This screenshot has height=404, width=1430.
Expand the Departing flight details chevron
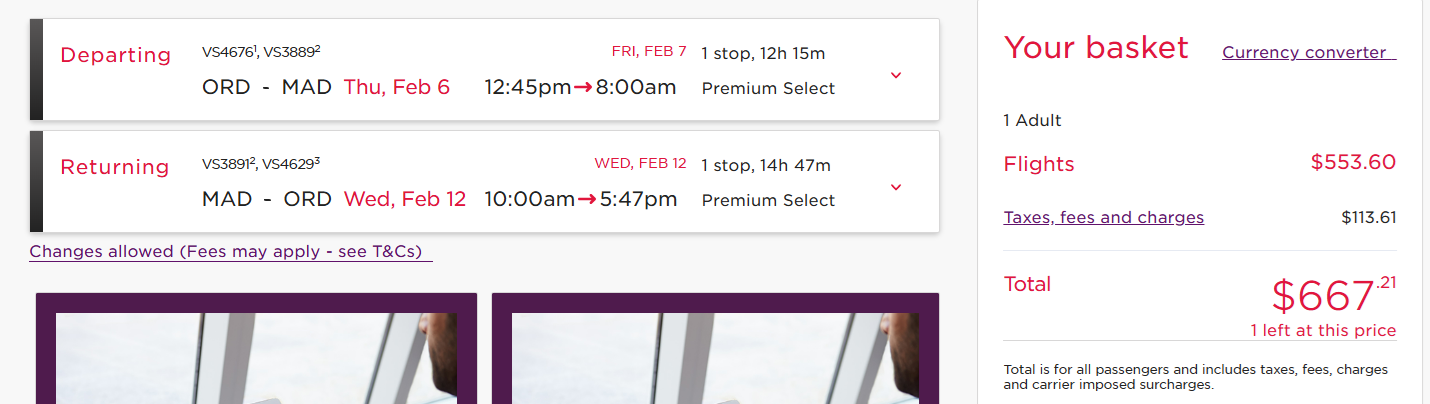[x=896, y=75]
